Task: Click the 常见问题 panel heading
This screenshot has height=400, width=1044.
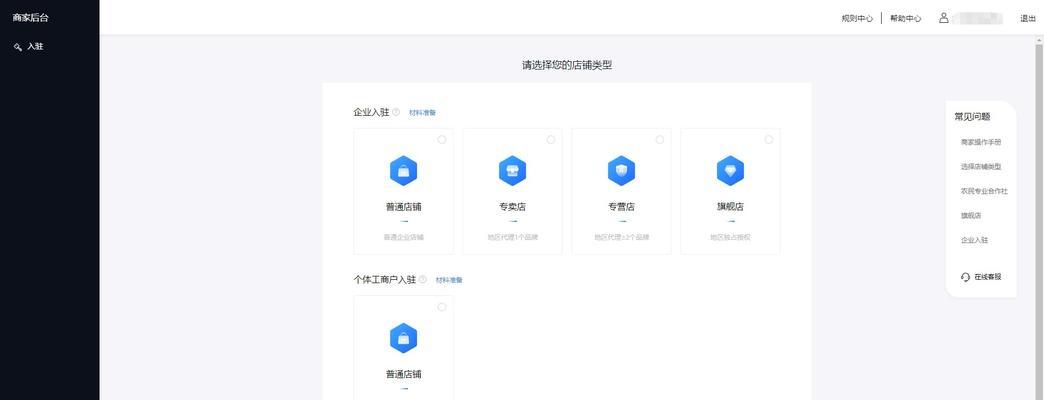Action: coord(972,116)
